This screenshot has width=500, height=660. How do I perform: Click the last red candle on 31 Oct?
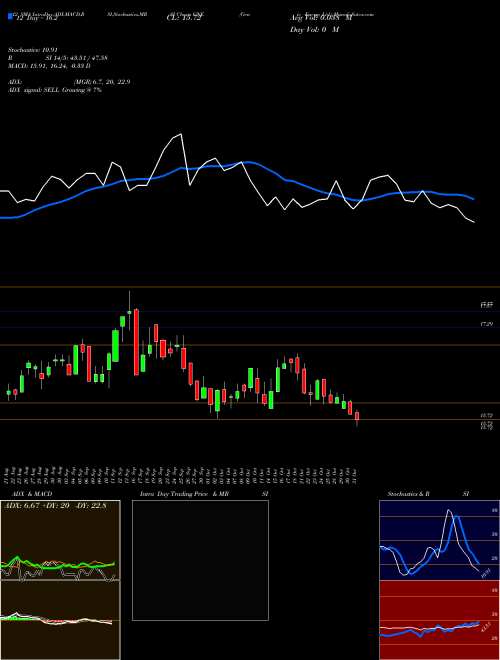(357, 417)
